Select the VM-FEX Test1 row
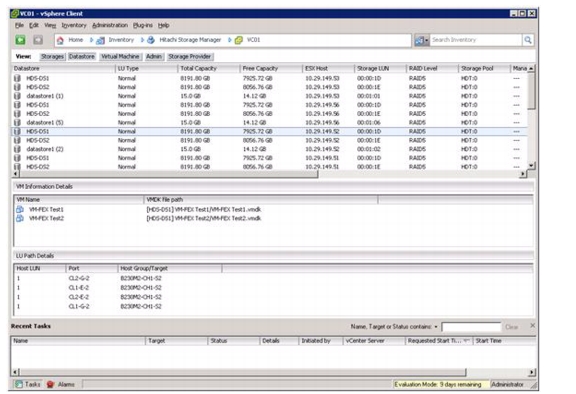Viewport: 576px width, 394px height. [x=273, y=209]
